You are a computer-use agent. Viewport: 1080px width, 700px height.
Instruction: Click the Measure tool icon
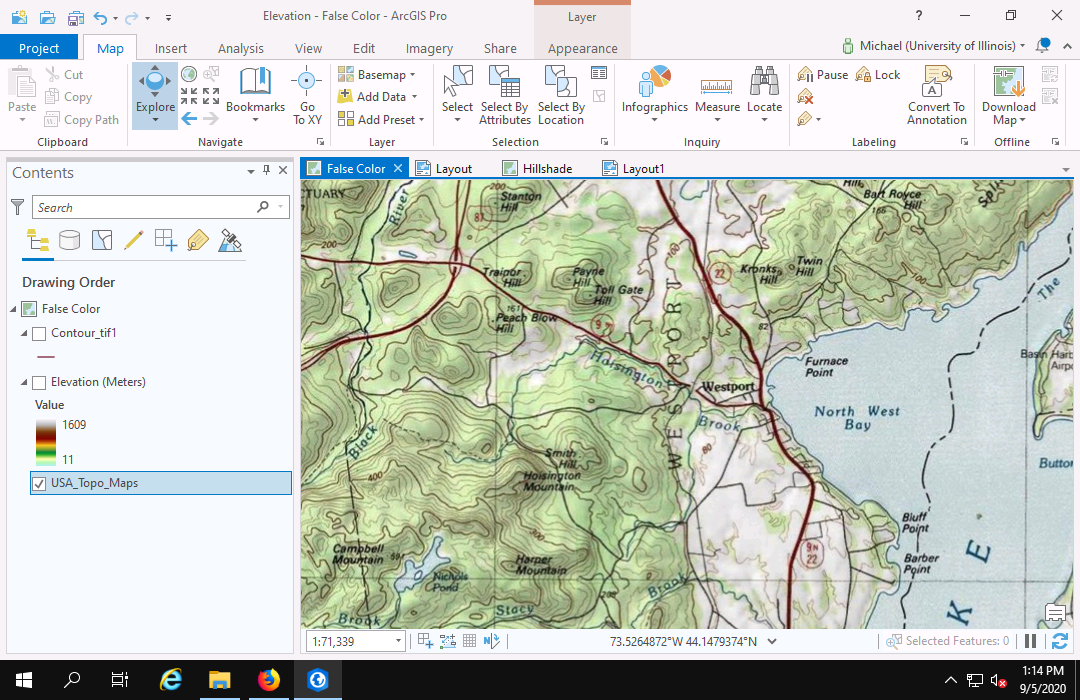point(717,90)
